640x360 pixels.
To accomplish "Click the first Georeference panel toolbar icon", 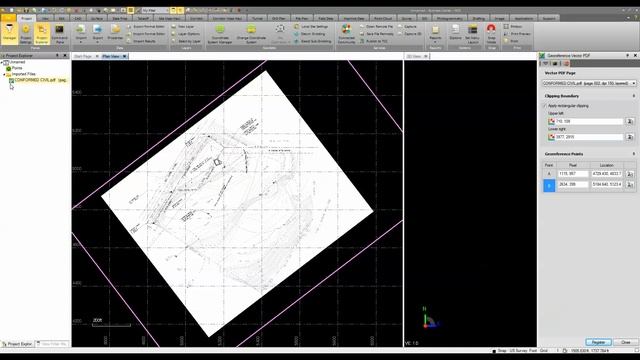I will tap(545, 63).
